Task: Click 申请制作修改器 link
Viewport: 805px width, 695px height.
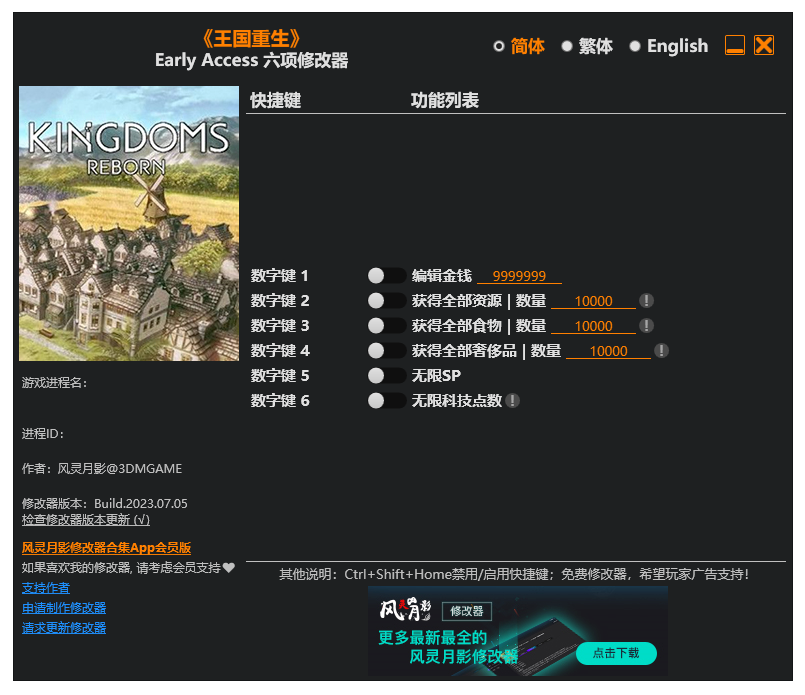Action: (x=64, y=608)
